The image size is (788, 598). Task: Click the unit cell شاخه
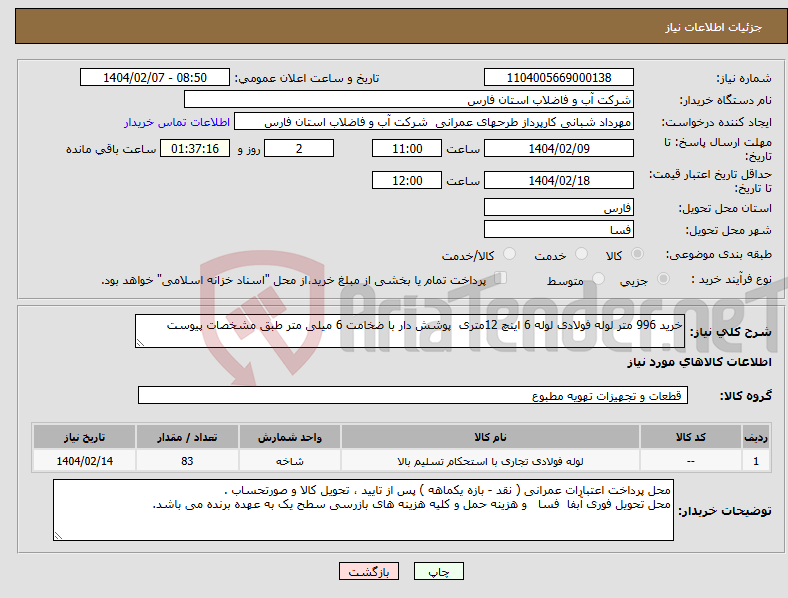[290, 461]
